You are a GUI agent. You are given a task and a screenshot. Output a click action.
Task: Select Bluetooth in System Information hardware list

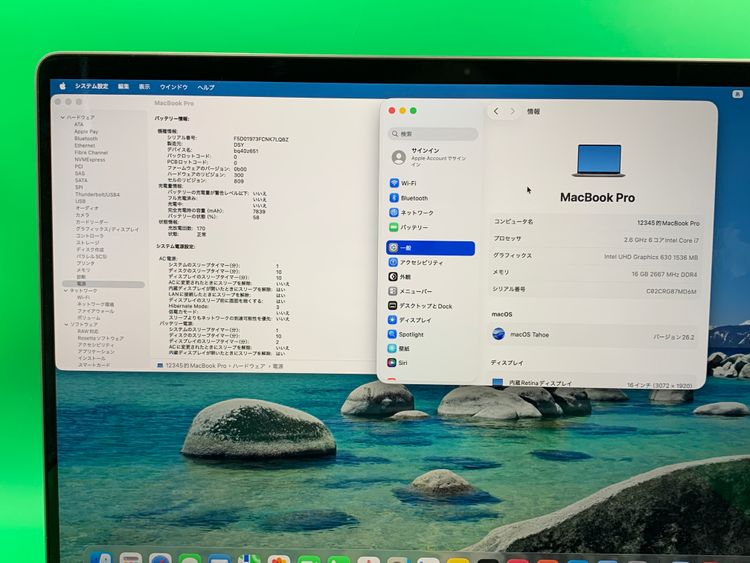86,138
